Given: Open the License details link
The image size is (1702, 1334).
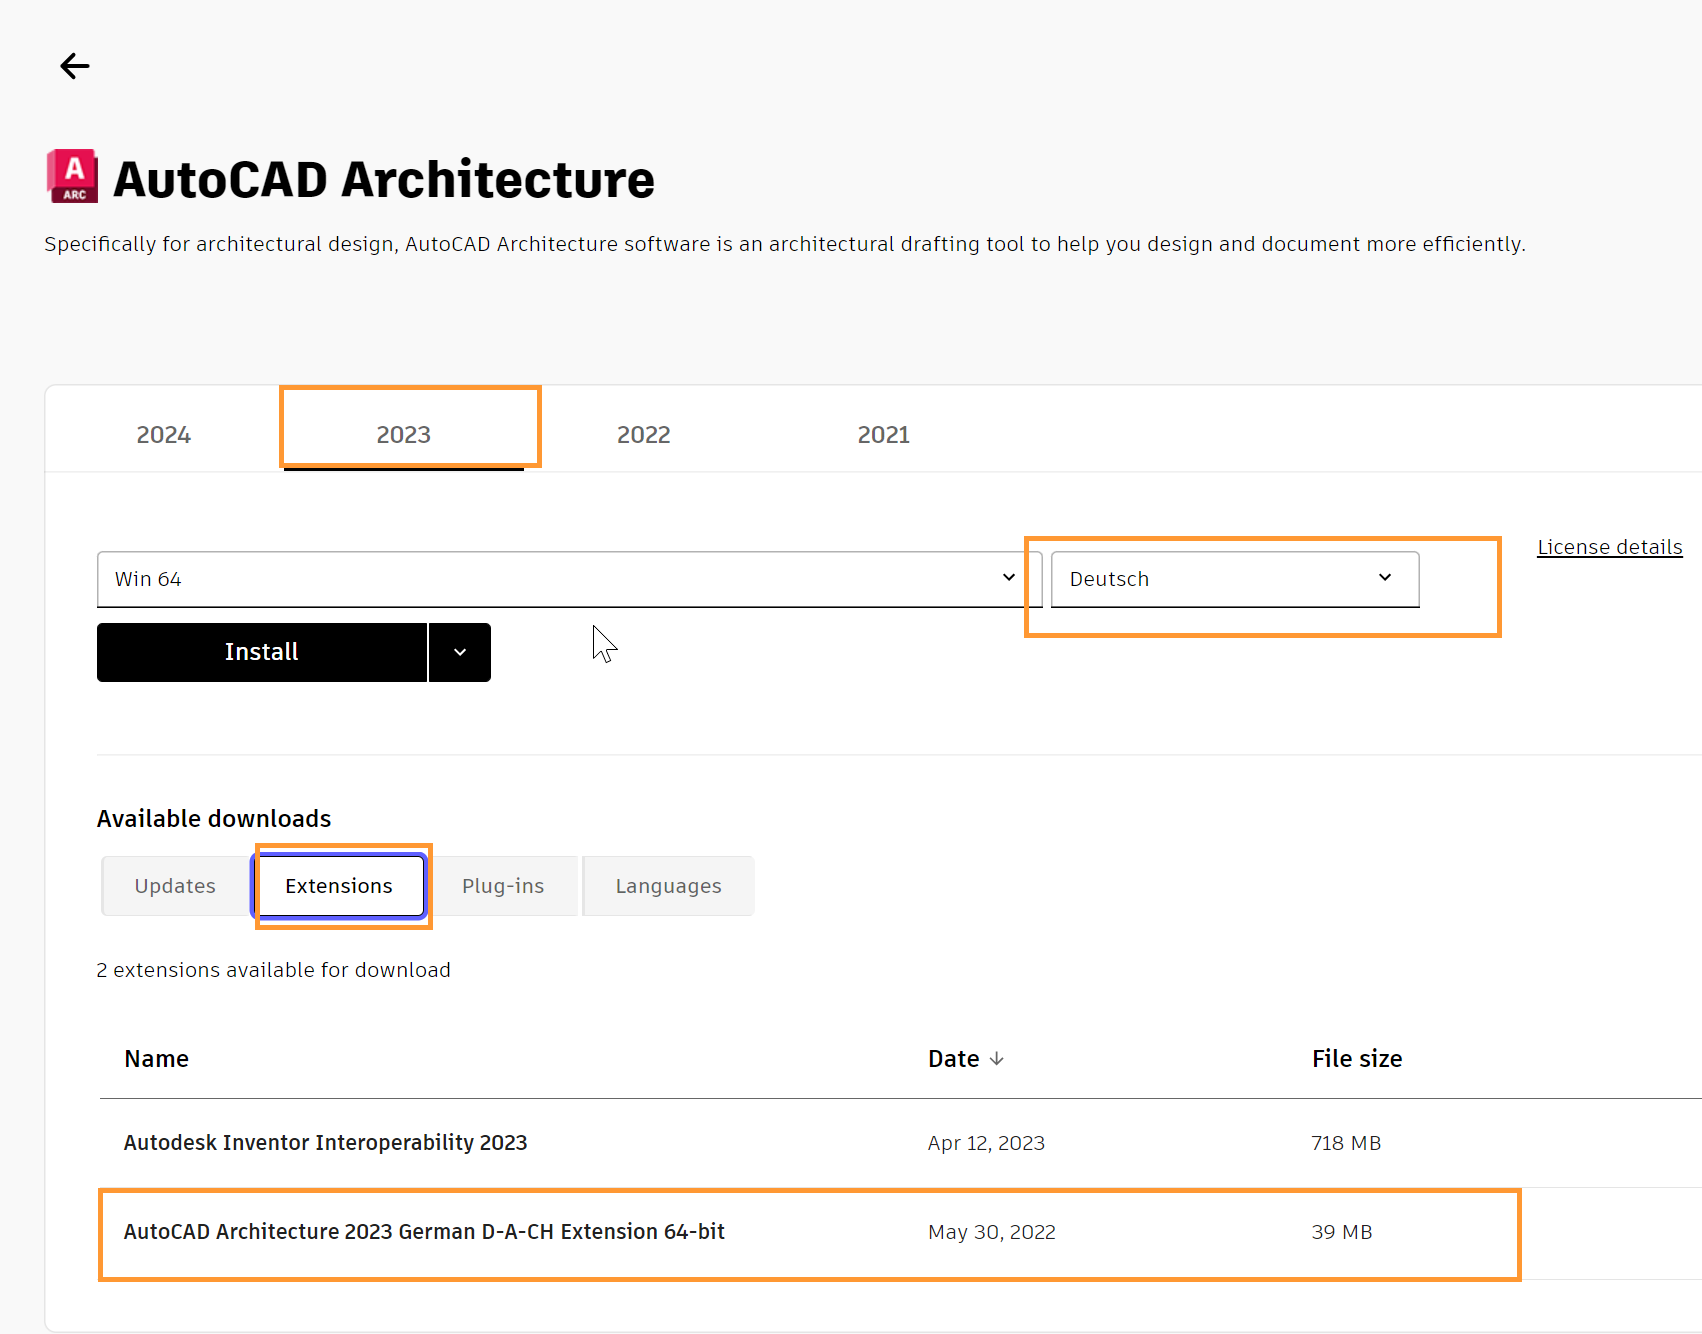Looking at the screenshot, I should [1609, 547].
